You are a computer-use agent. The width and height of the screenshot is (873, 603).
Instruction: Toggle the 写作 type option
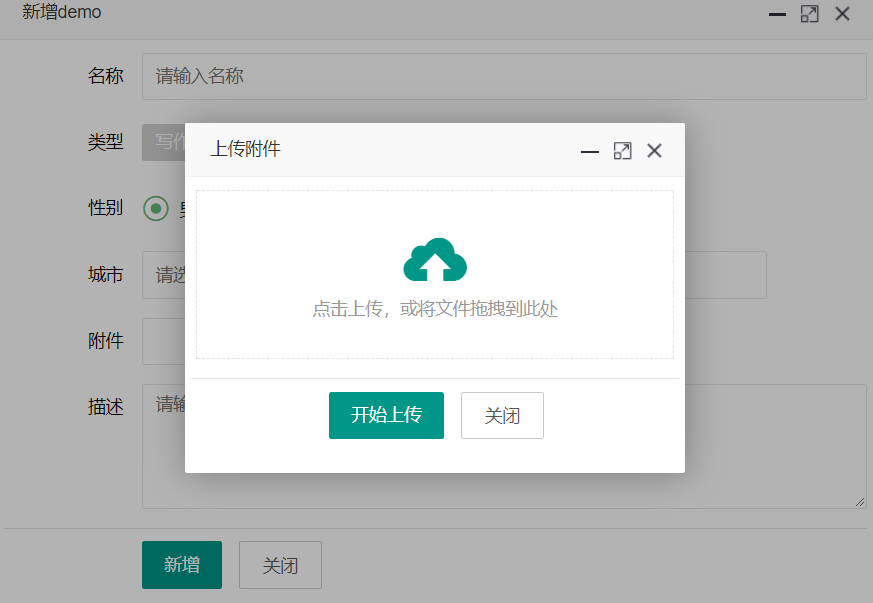click(x=164, y=142)
